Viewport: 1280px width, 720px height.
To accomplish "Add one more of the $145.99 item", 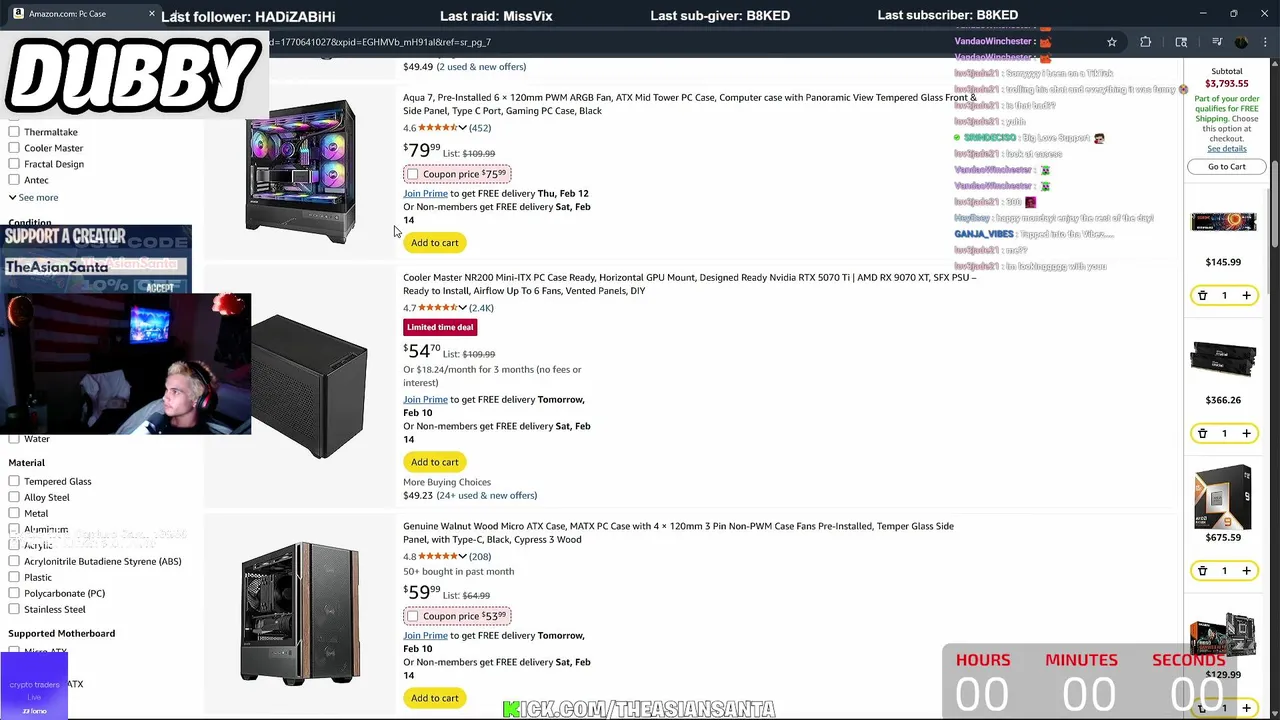I will 1246,296.
